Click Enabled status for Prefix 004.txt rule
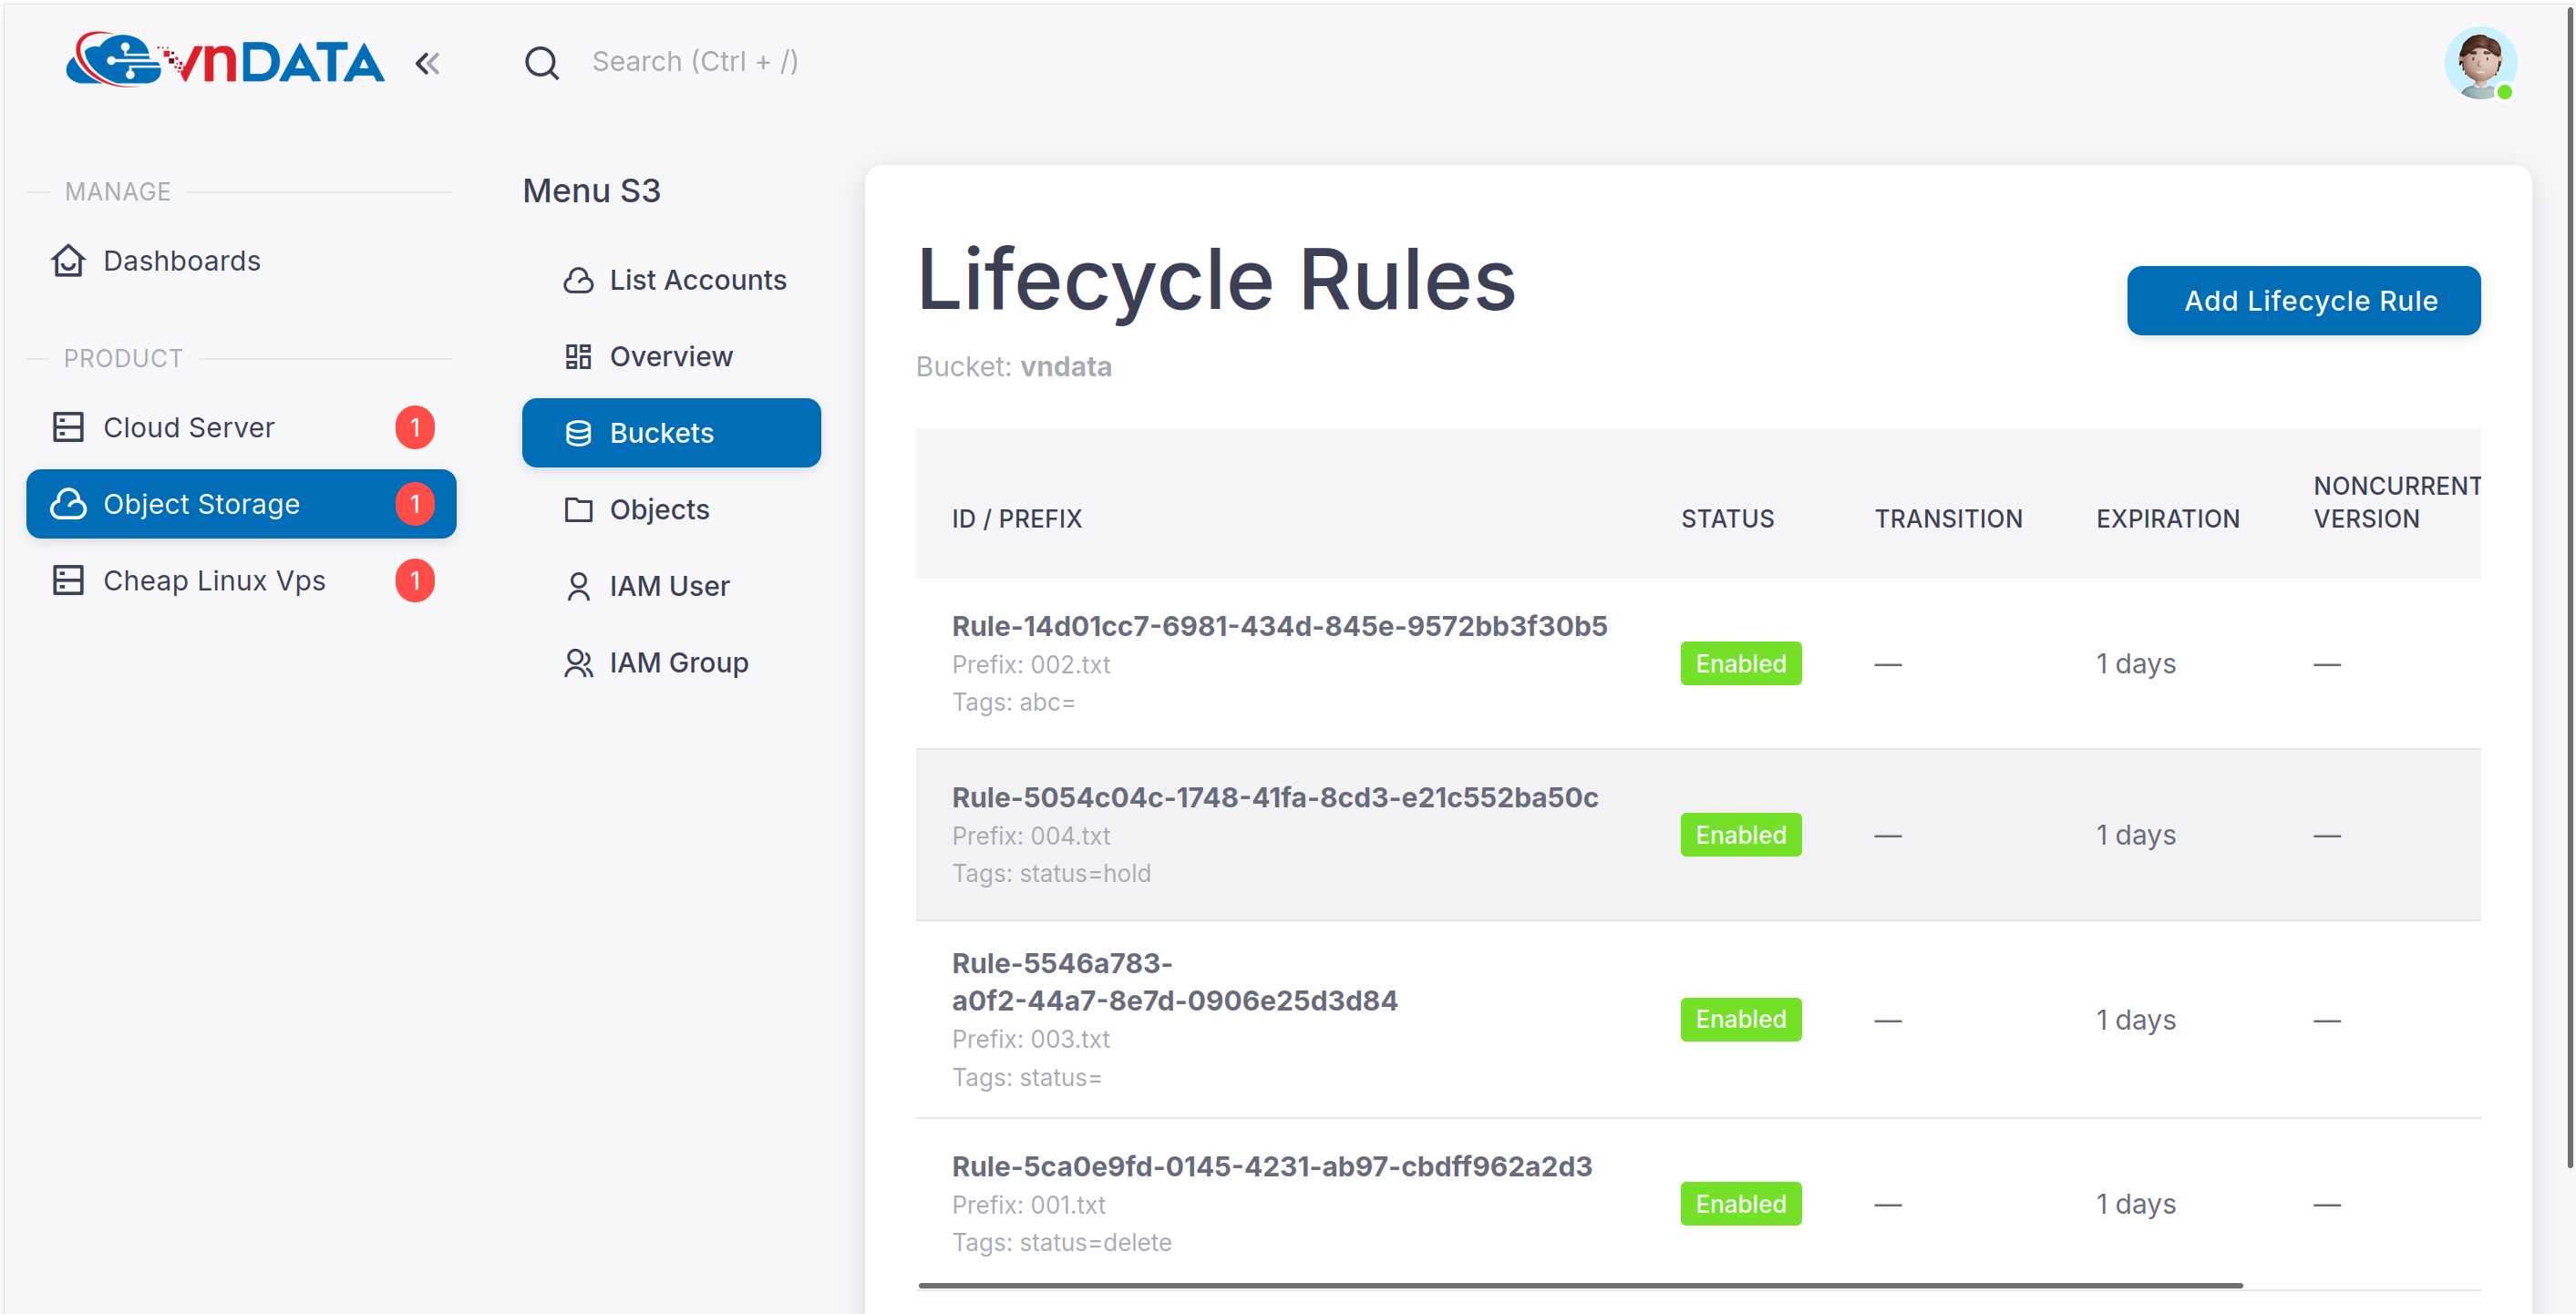Screen dimensions: 2576x1314 tap(1740, 835)
